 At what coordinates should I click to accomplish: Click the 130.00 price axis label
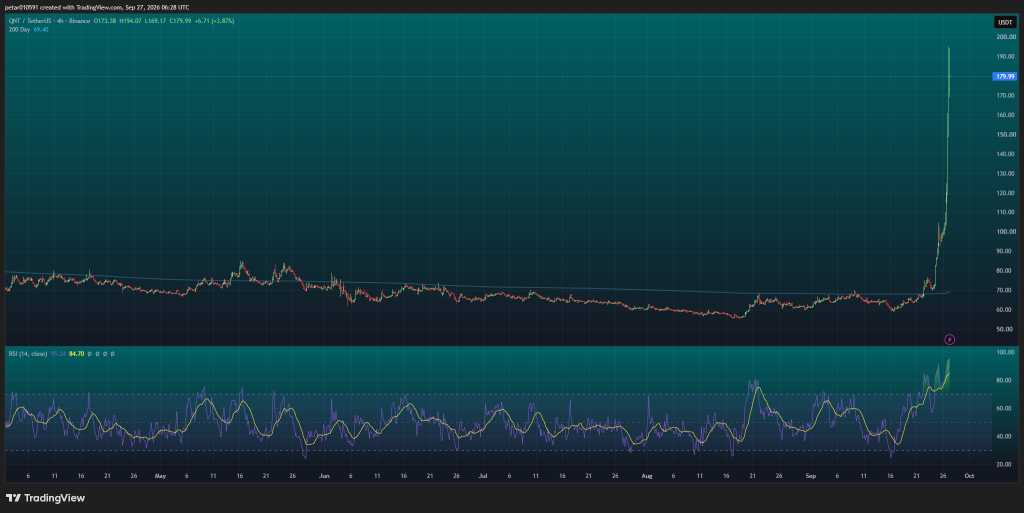[x=1006, y=174]
